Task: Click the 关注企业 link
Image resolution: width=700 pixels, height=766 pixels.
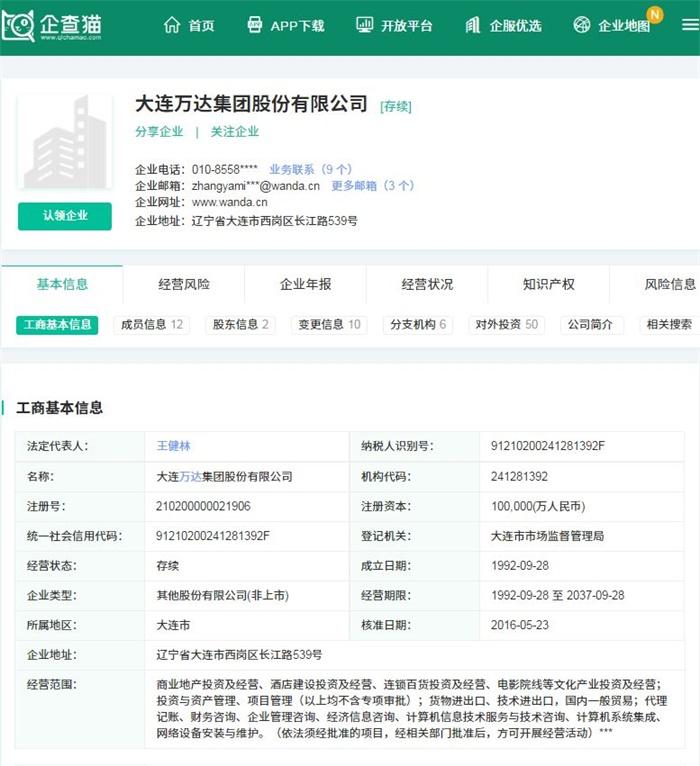Action: [234, 131]
